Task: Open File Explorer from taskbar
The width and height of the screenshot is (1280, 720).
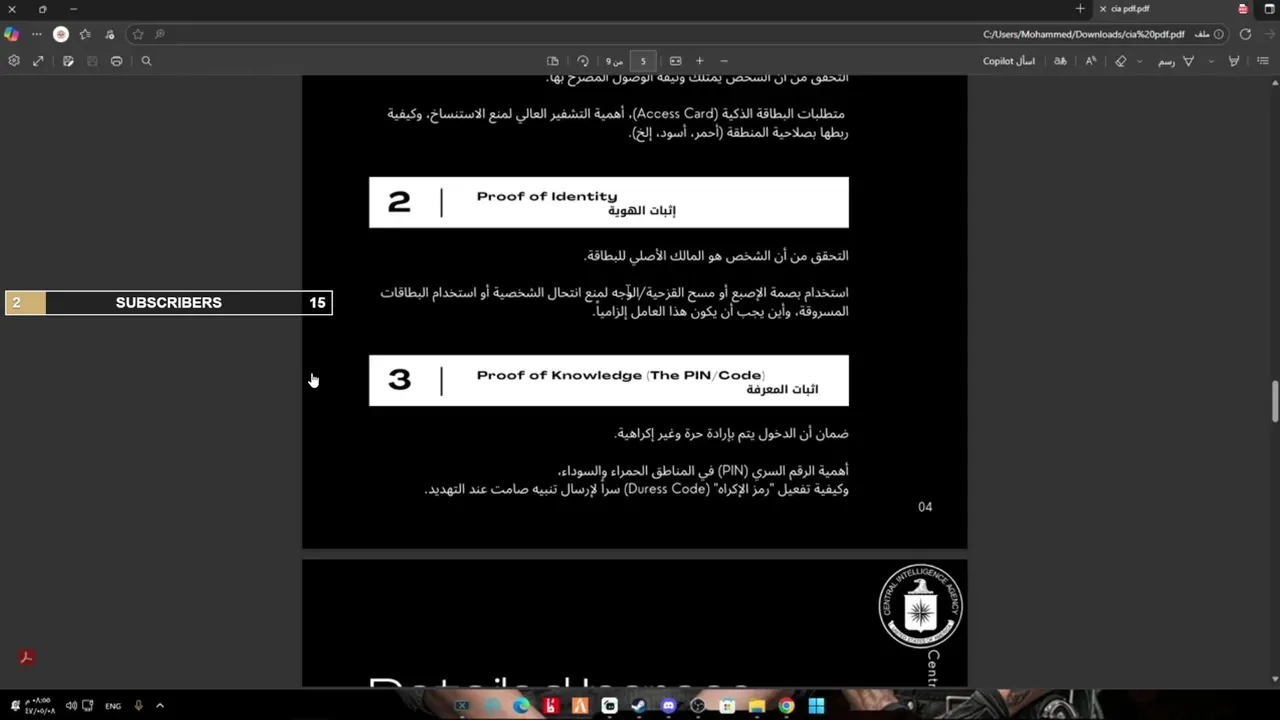Action: pyautogui.click(x=757, y=706)
